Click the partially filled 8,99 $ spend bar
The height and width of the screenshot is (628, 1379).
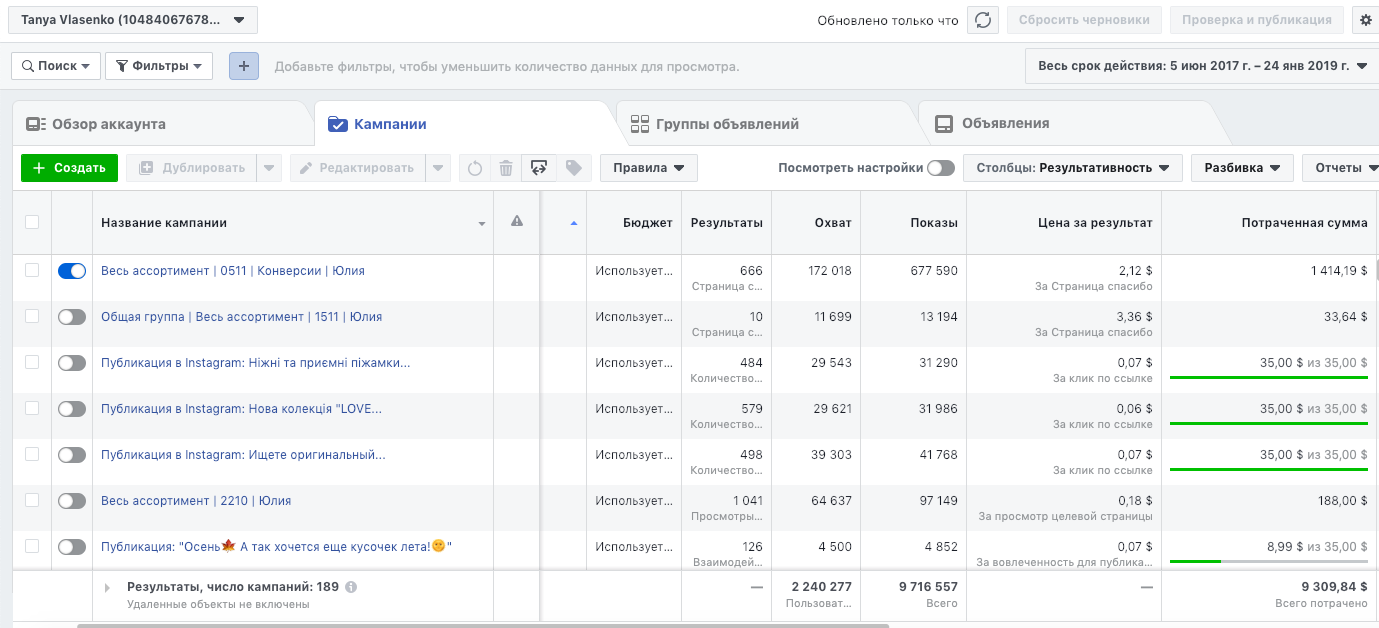(1268, 562)
